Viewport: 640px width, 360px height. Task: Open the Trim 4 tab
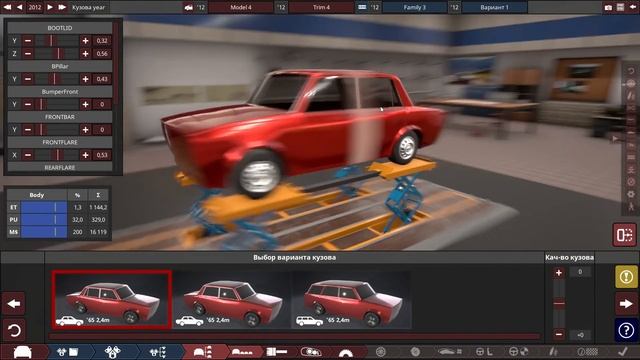pyautogui.click(x=322, y=7)
